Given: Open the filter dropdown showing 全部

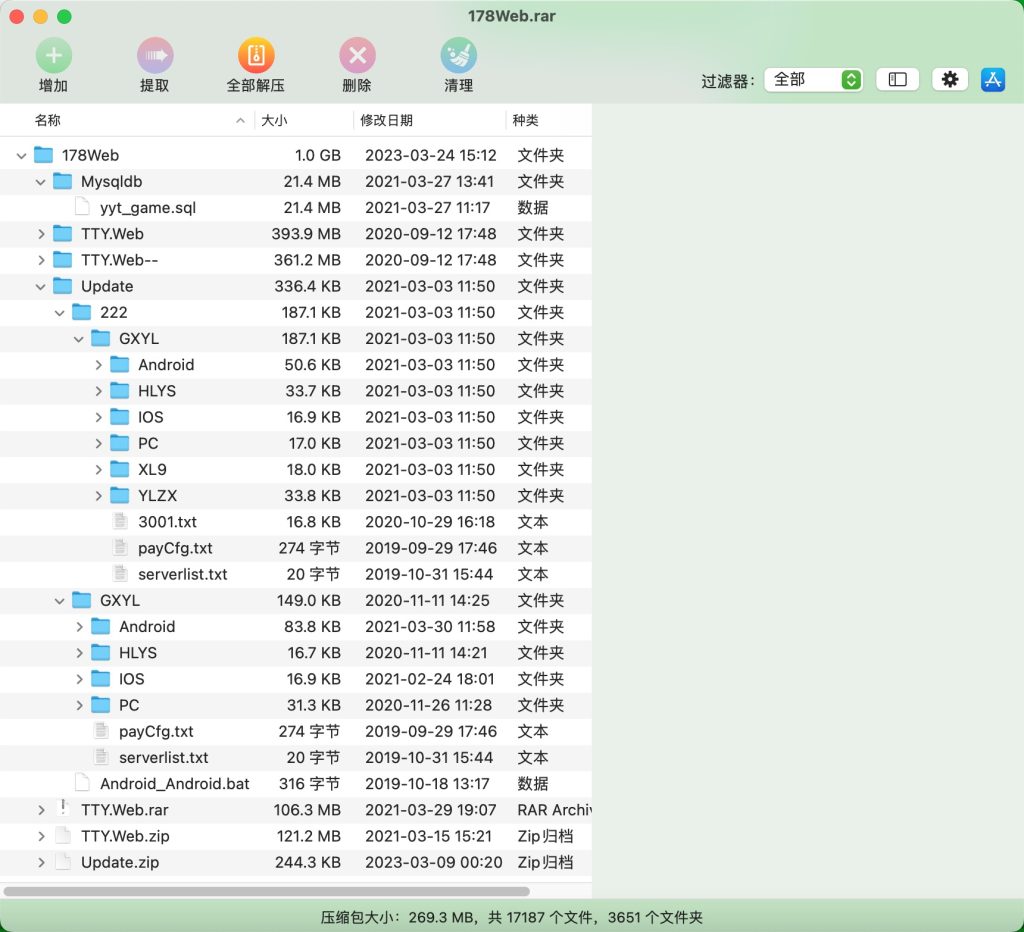Looking at the screenshot, I should (x=813, y=80).
